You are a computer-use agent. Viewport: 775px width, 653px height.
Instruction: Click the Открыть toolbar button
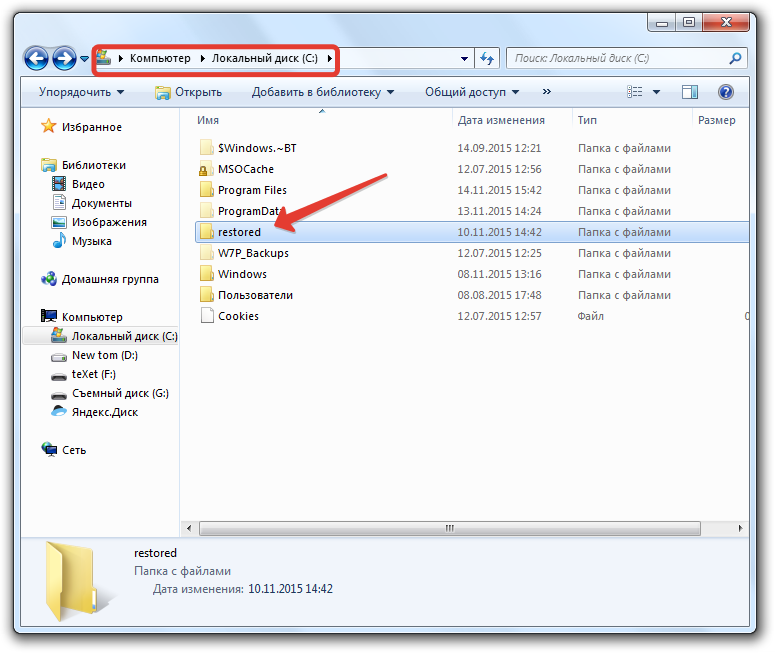188,92
